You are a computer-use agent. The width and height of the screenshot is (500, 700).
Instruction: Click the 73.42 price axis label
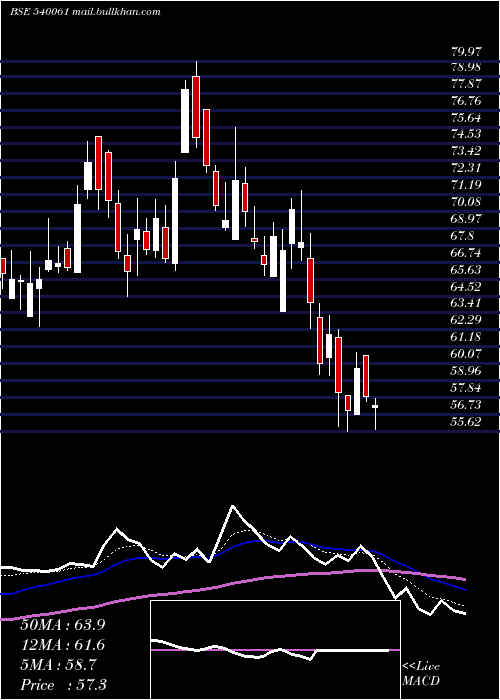pyautogui.click(x=467, y=151)
